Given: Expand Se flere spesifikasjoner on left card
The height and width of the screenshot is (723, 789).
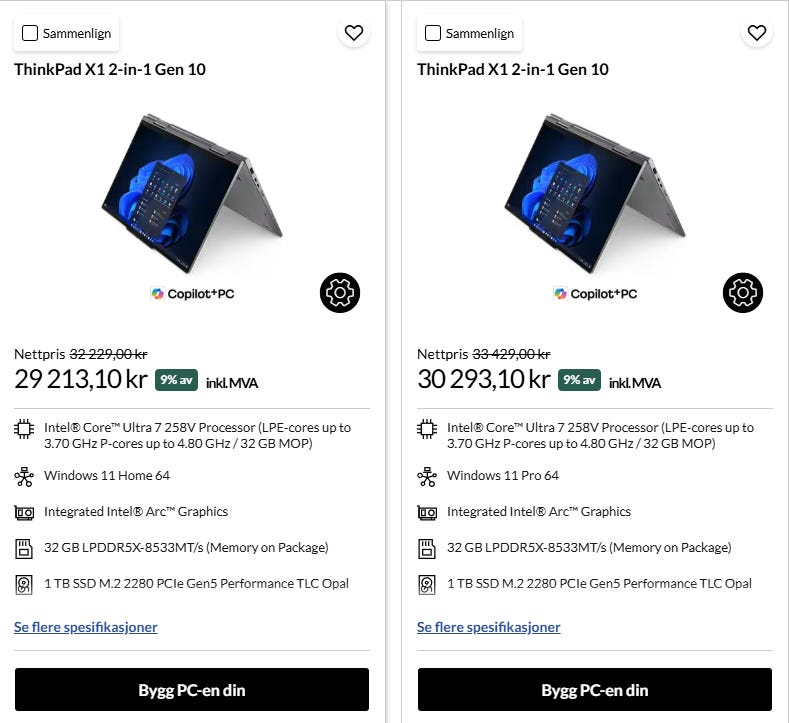Looking at the screenshot, I should tap(86, 627).
